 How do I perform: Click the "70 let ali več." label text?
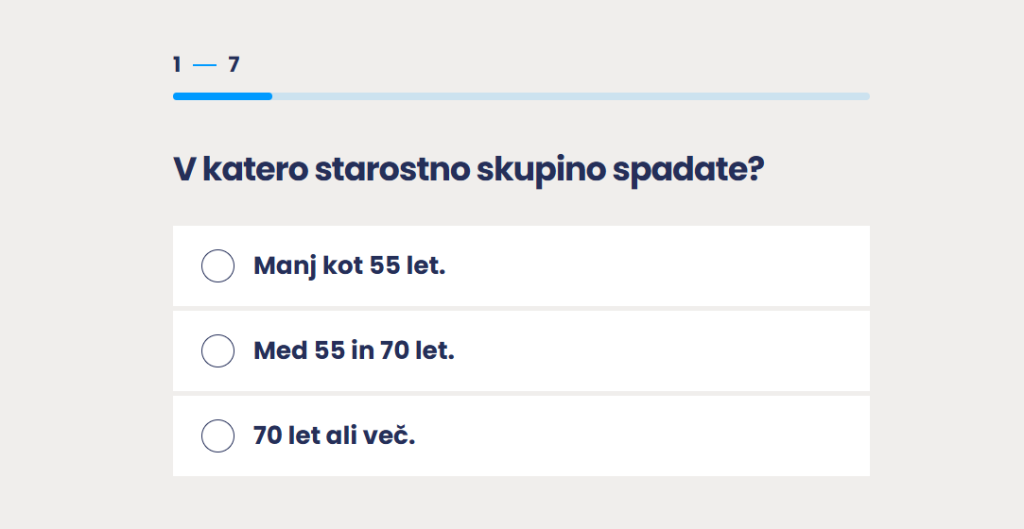(x=334, y=437)
